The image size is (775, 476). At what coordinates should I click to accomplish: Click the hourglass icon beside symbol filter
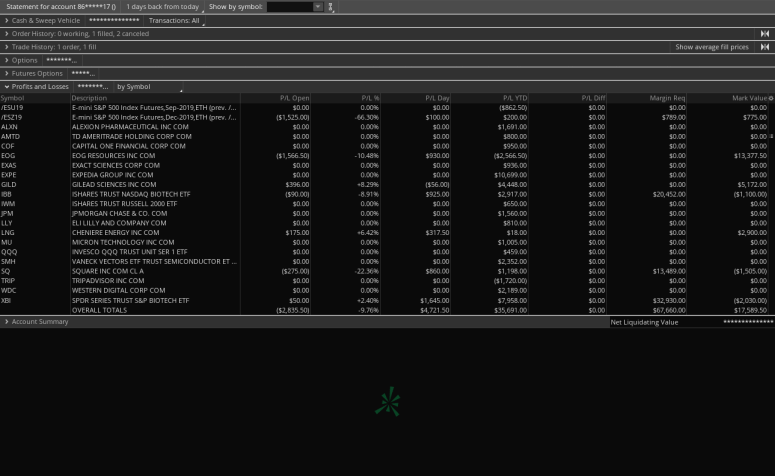click(x=331, y=7)
